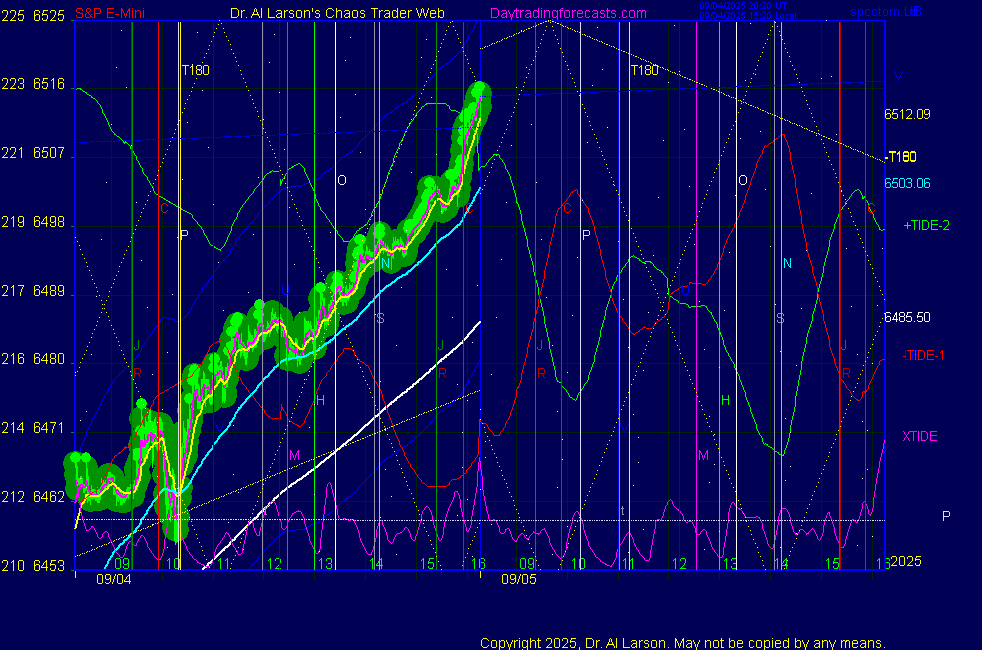The height and width of the screenshot is (650, 982).
Task: Click the -T180 label on right edge
Action: 901,157
